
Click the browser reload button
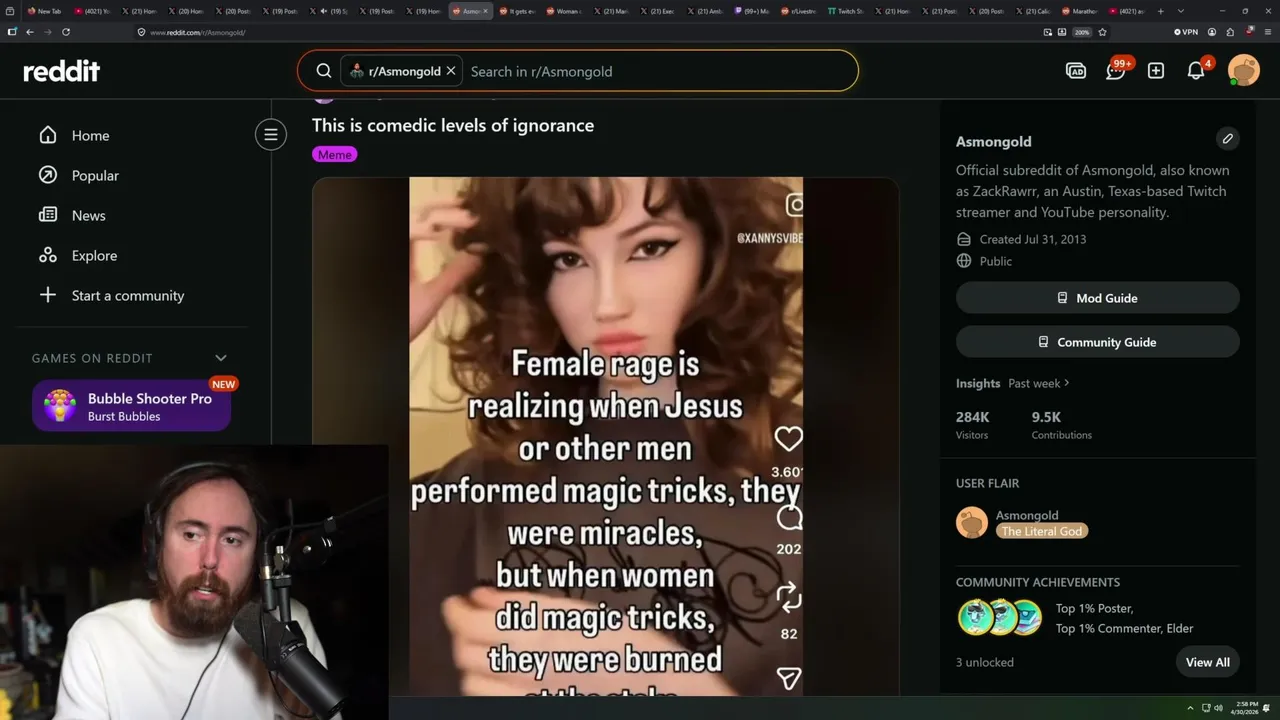pyautogui.click(x=66, y=32)
